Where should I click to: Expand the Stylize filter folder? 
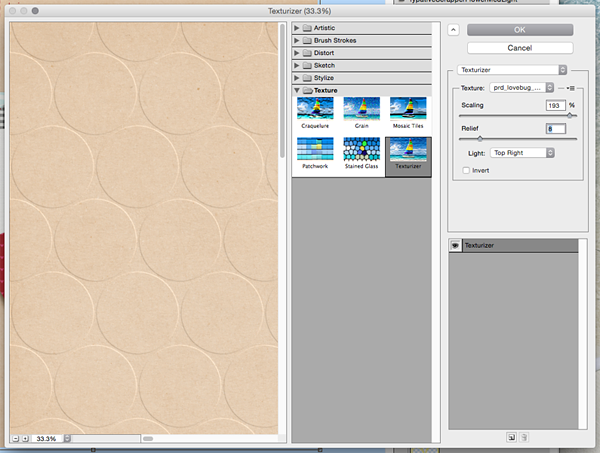click(x=297, y=78)
